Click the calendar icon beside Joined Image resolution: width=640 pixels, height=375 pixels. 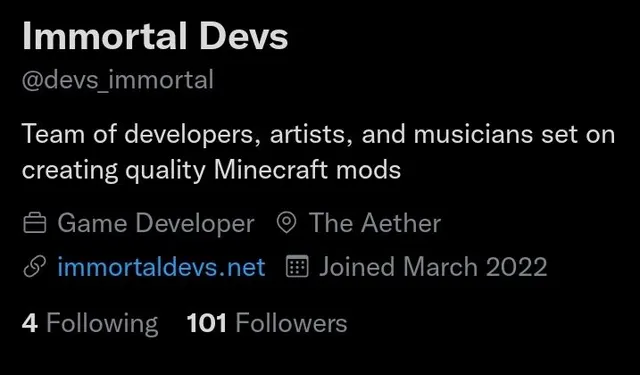(297, 267)
